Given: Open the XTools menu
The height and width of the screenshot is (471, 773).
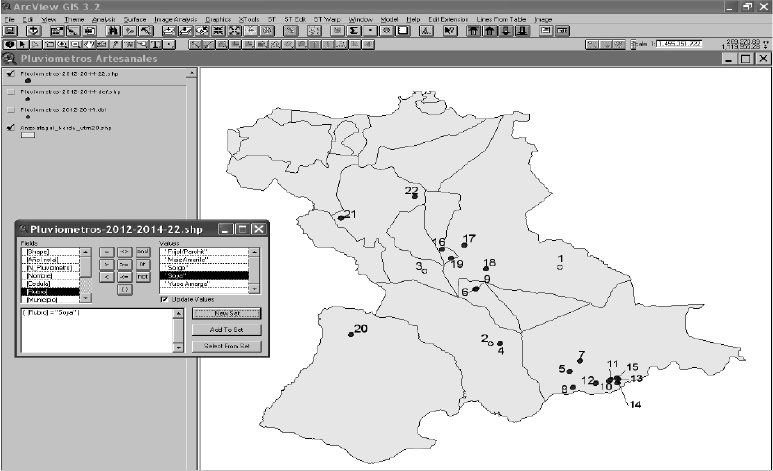Looking at the screenshot, I should [x=249, y=20].
